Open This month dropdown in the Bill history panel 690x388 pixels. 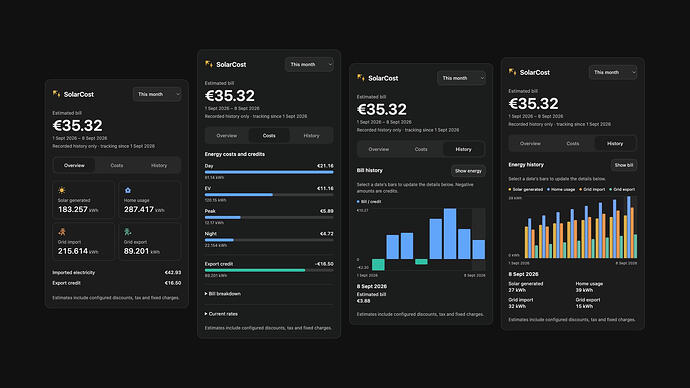click(461, 78)
